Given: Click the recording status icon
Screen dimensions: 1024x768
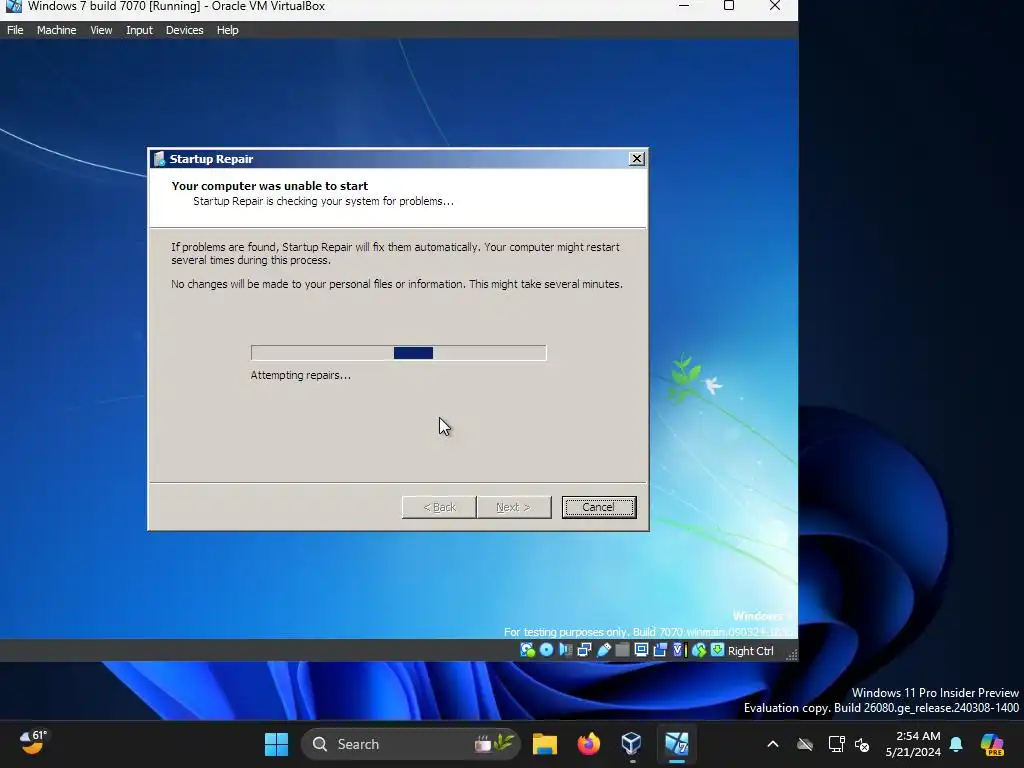Looking at the screenshot, I should [x=660, y=650].
